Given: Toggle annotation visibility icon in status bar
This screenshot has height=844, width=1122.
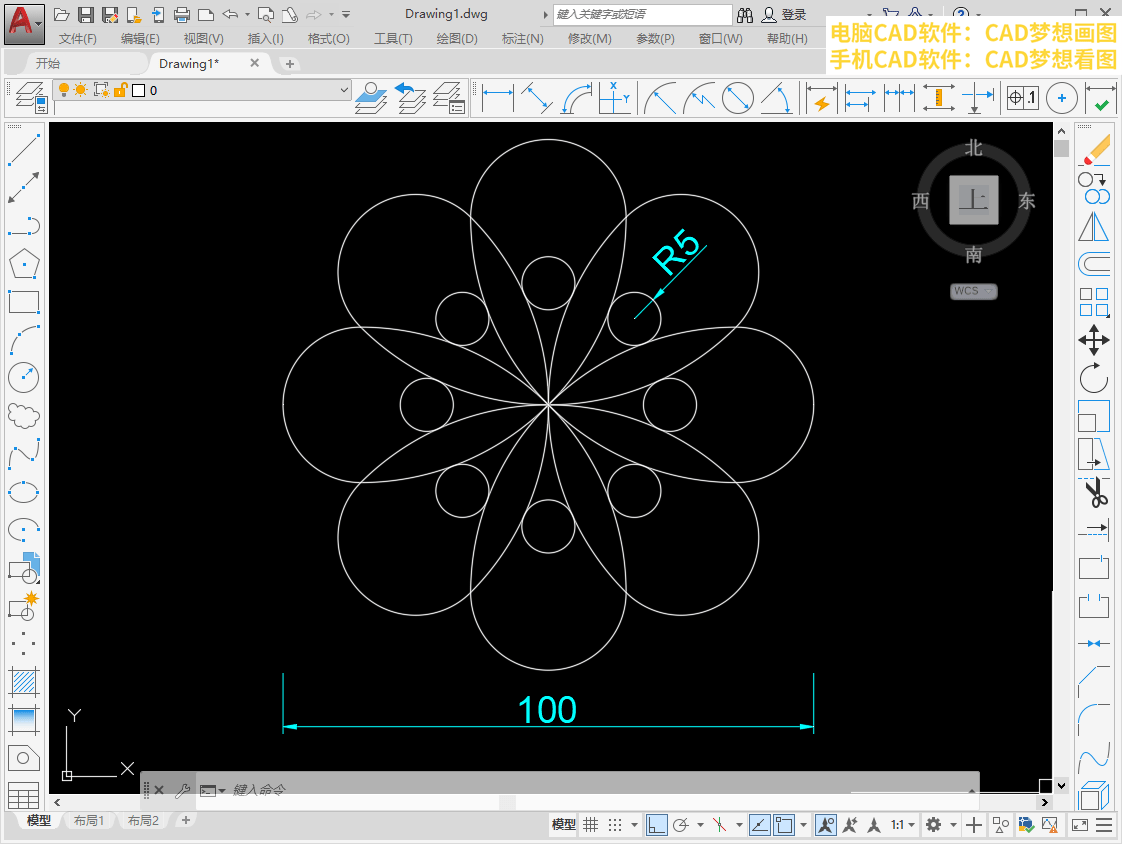Looking at the screenshot, I should (x=826, y=825).
